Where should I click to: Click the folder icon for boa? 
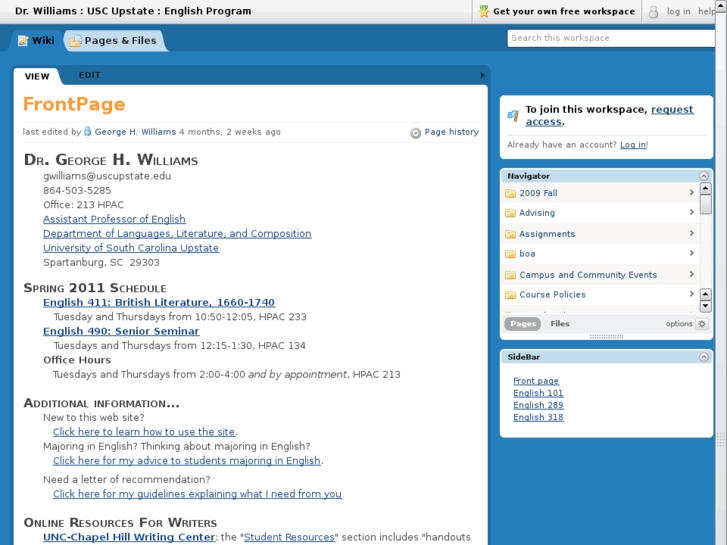click(510, 254)
